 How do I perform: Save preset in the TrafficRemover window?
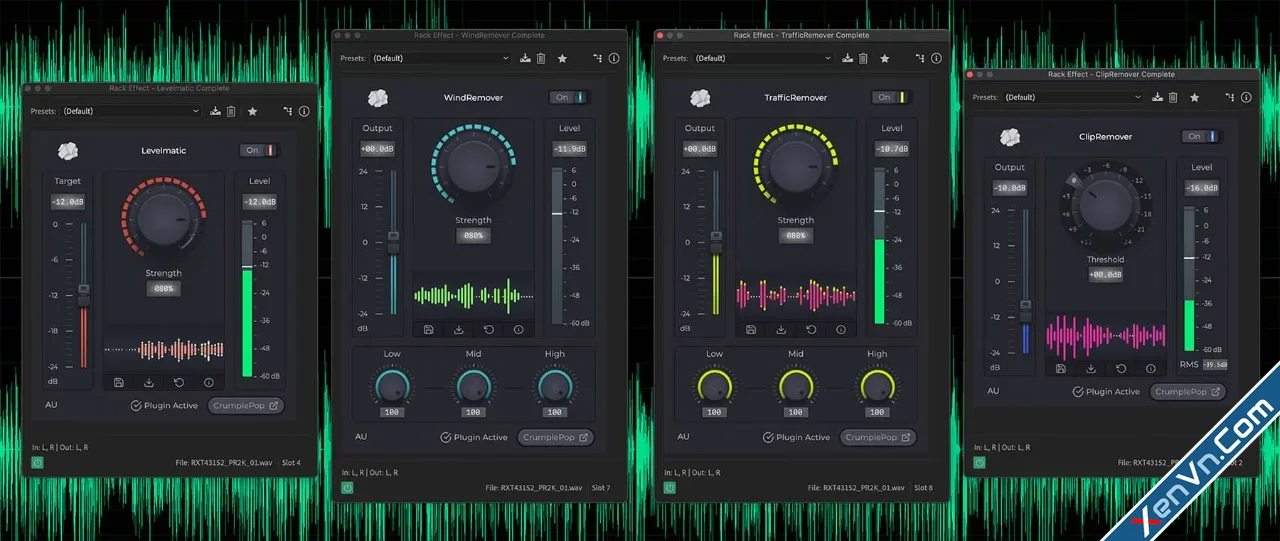(x=847, y=59)
